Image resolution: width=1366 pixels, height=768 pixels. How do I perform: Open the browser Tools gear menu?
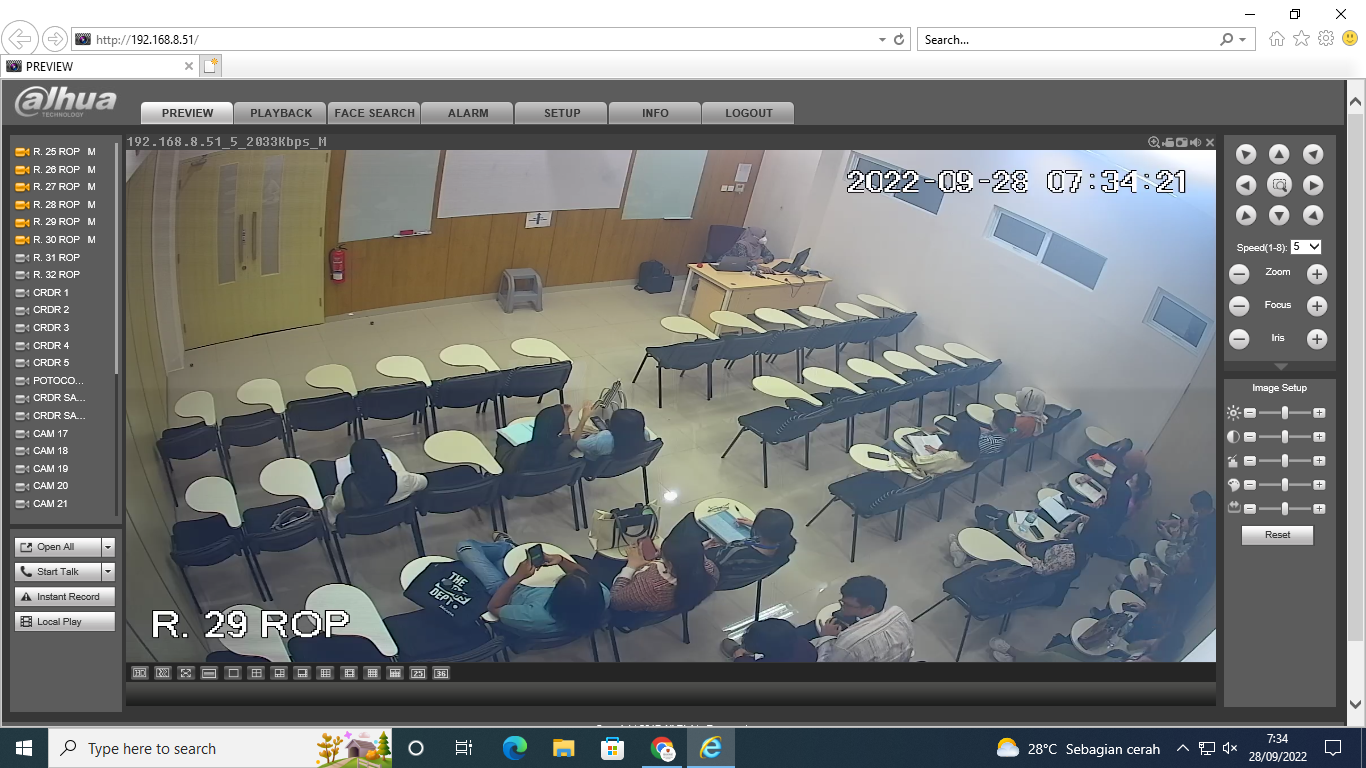1326,39
